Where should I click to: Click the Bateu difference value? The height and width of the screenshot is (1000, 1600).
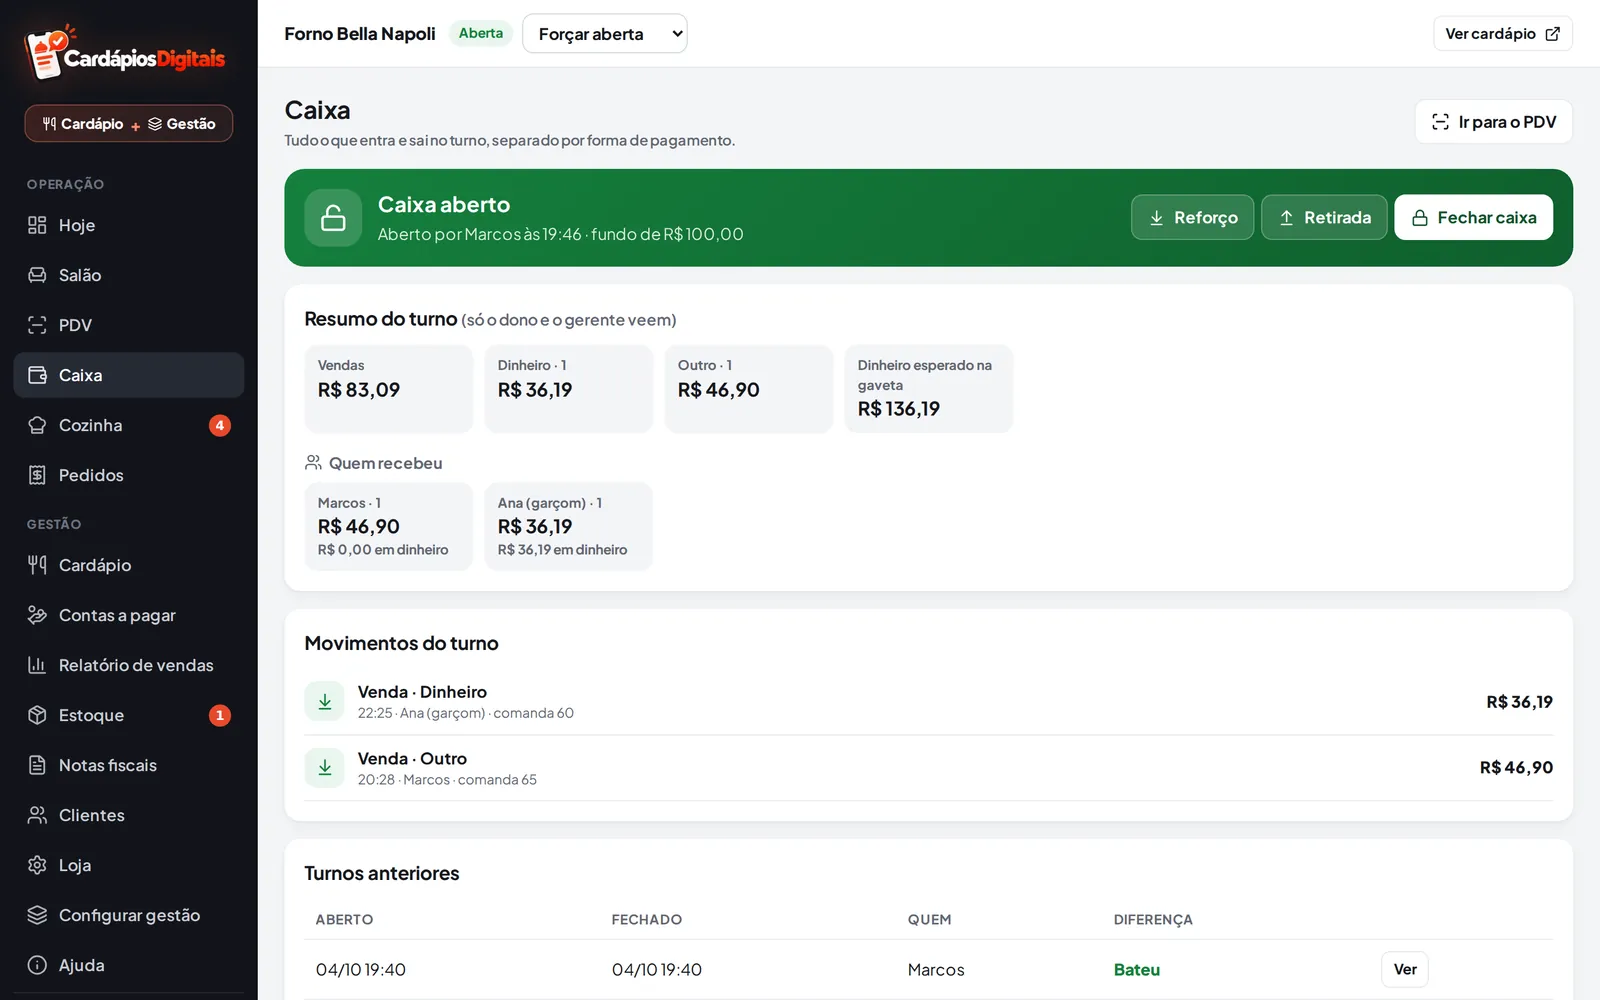click(x=1137, y=969)
